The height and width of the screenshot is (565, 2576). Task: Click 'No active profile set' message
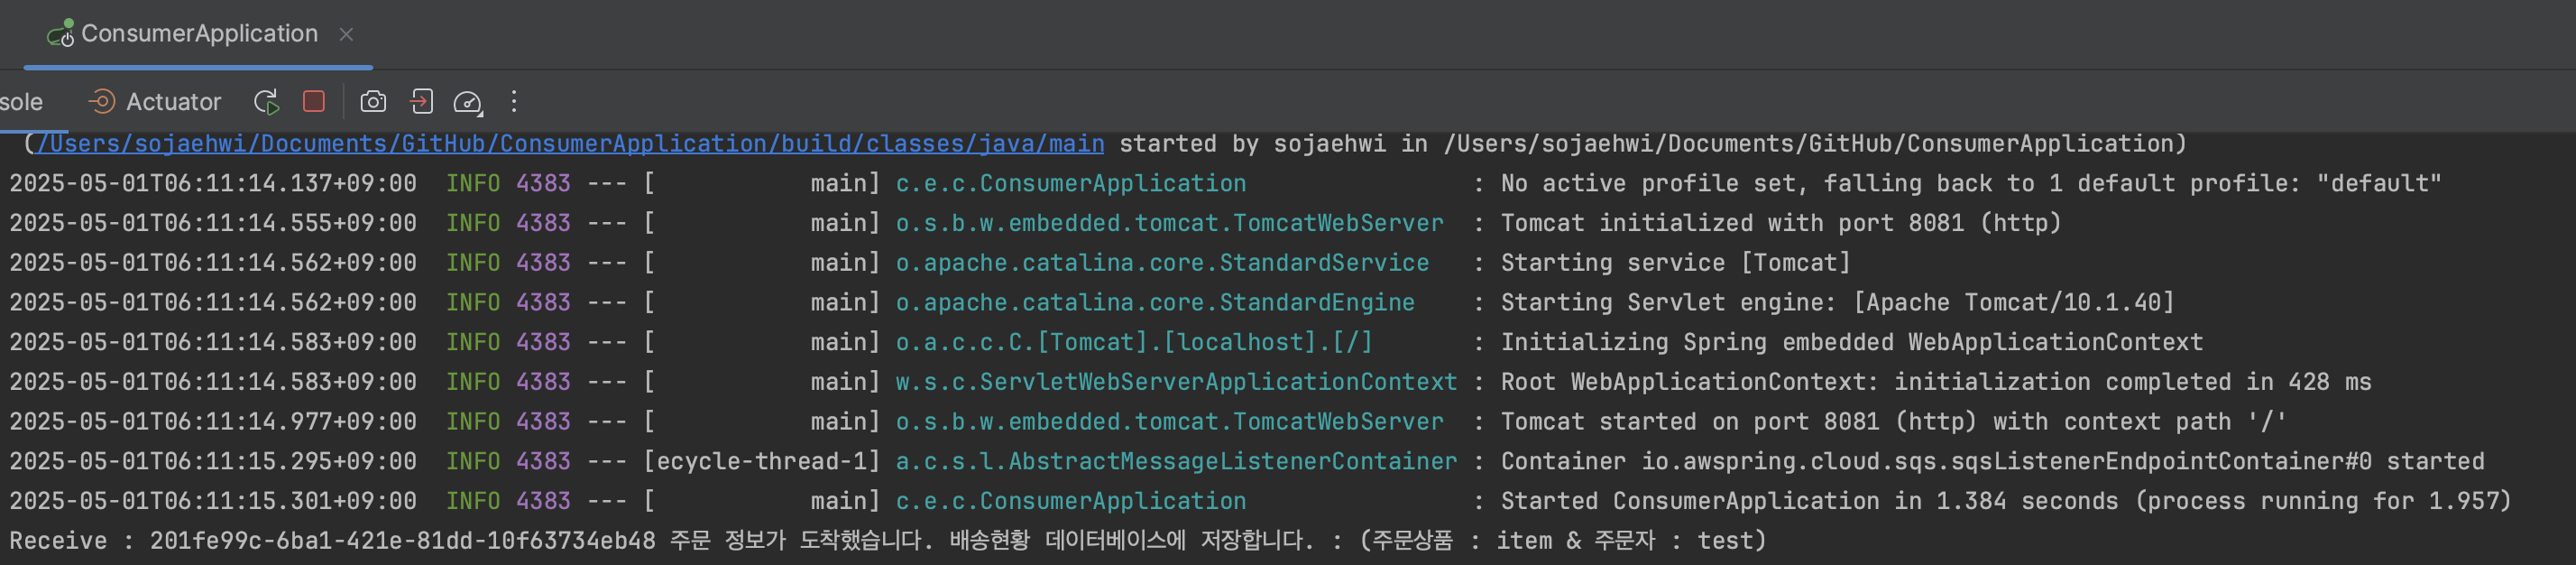click(x=1971, y=183)
